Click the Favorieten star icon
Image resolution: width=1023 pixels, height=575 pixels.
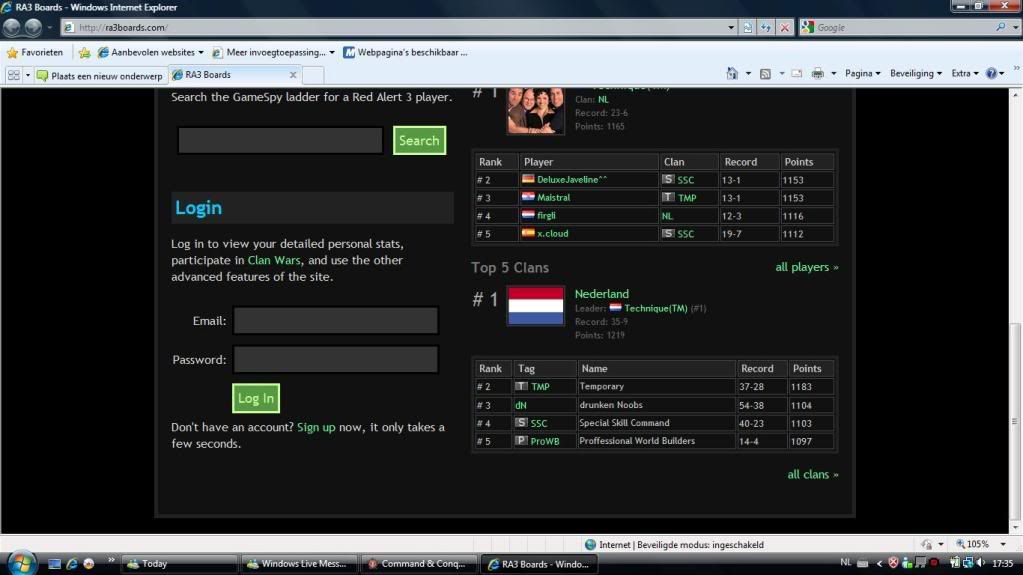pyautogui.click(x=12, y=52)
